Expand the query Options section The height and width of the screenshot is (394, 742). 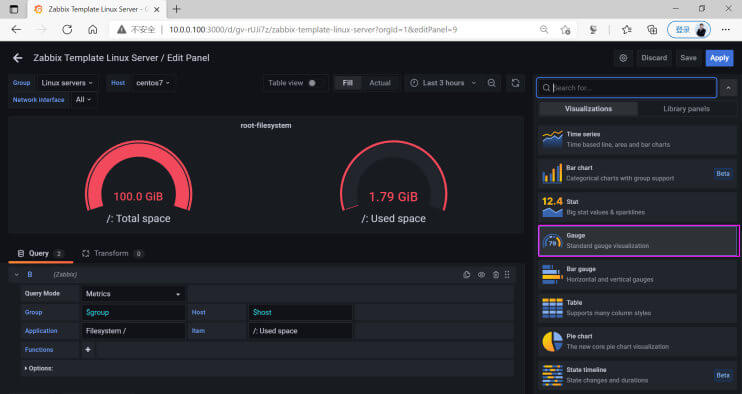tap(39, 368)
